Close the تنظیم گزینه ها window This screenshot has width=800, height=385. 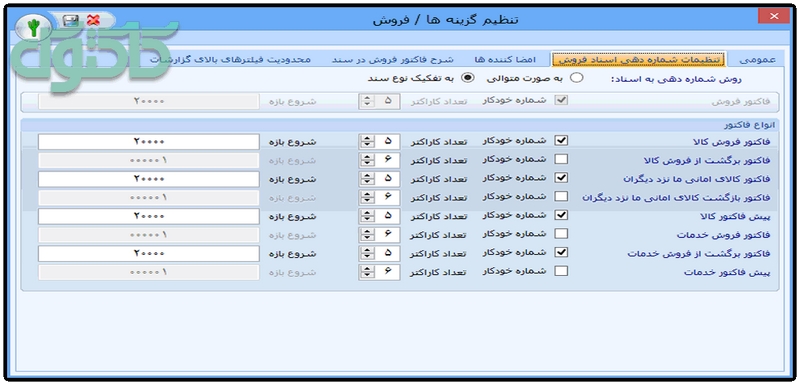coord(773,17)
